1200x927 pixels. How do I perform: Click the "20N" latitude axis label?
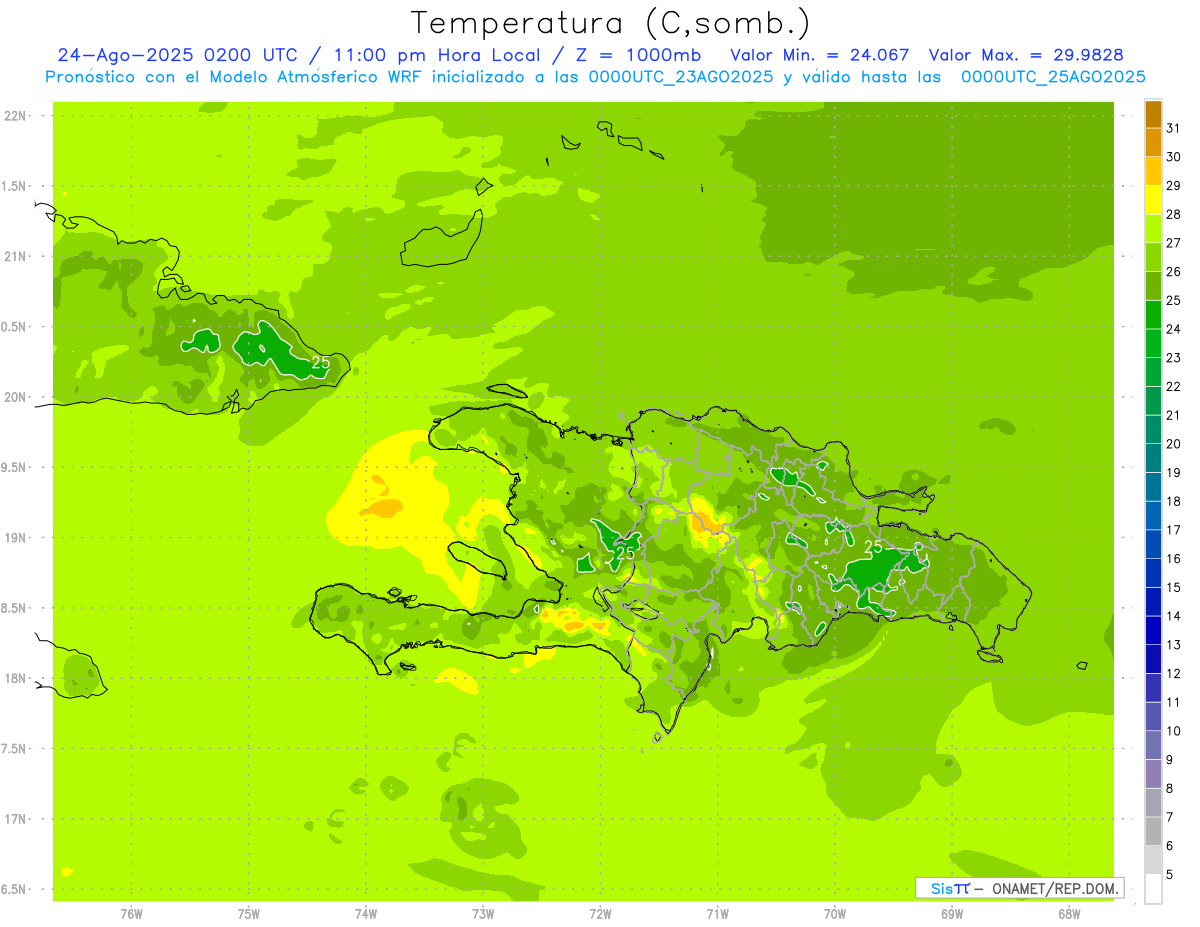(15, 397)
